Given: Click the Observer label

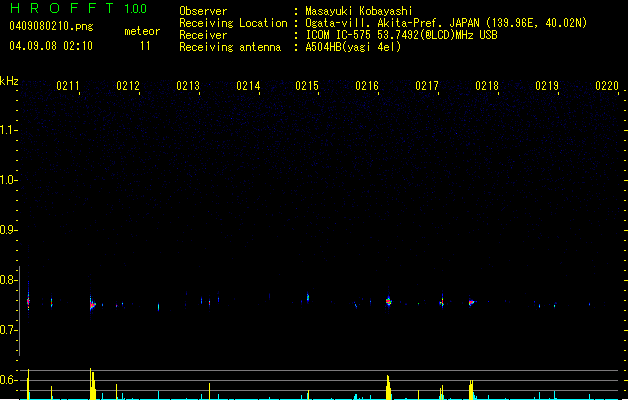Looking at the screenshot, I should coord(203,11).
